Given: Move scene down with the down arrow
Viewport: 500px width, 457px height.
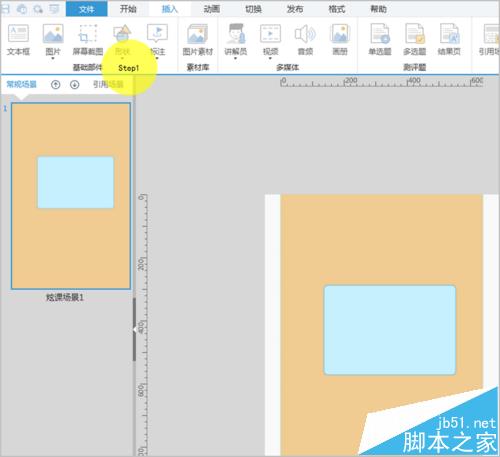Looking at the screenshot, I should (x=75, y=85).
